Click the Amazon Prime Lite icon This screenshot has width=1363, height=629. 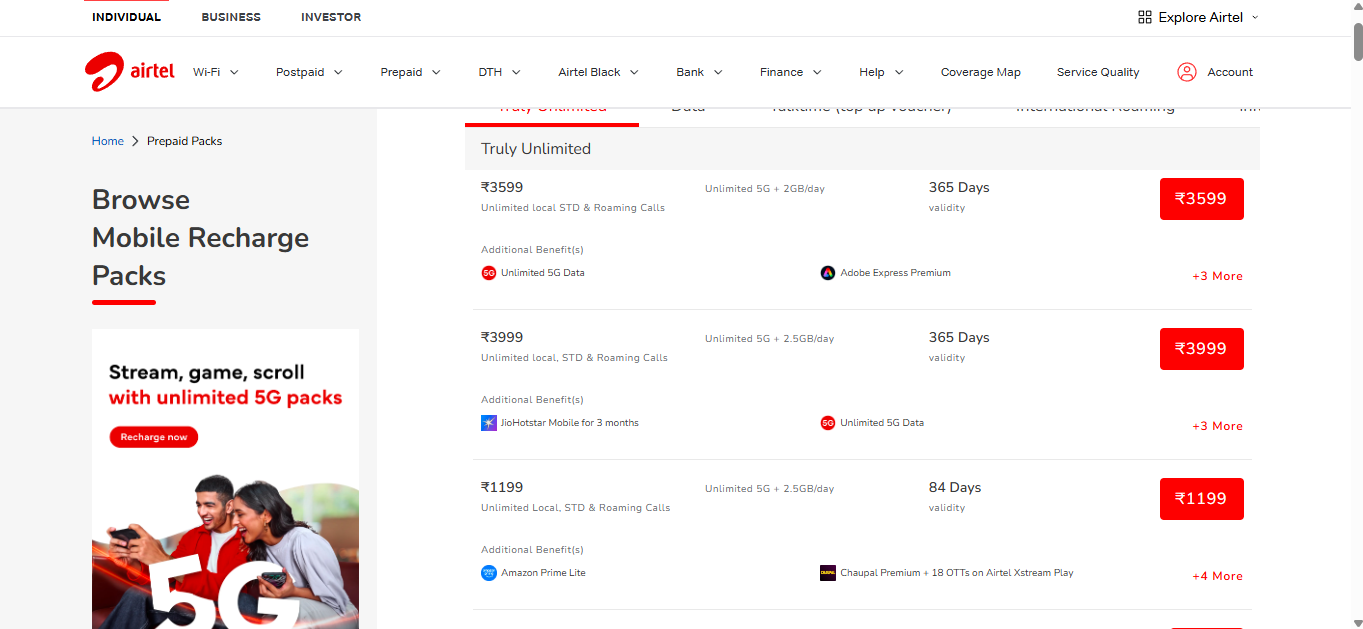coord(489,573)
